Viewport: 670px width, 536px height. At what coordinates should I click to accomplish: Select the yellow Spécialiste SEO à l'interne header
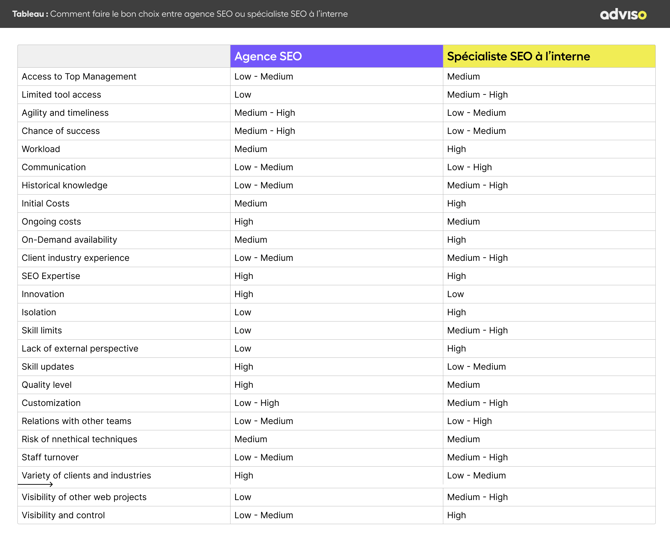548,56
